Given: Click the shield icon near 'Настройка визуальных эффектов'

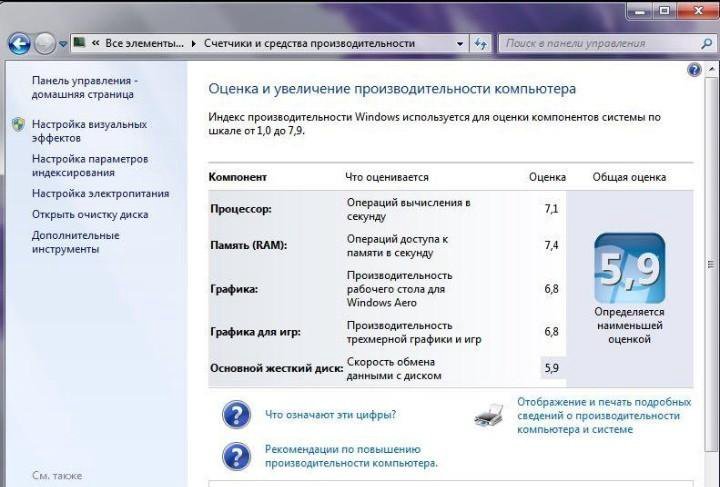Looking at the screenshot, I should pyautogui.click(x=18, y=125).
